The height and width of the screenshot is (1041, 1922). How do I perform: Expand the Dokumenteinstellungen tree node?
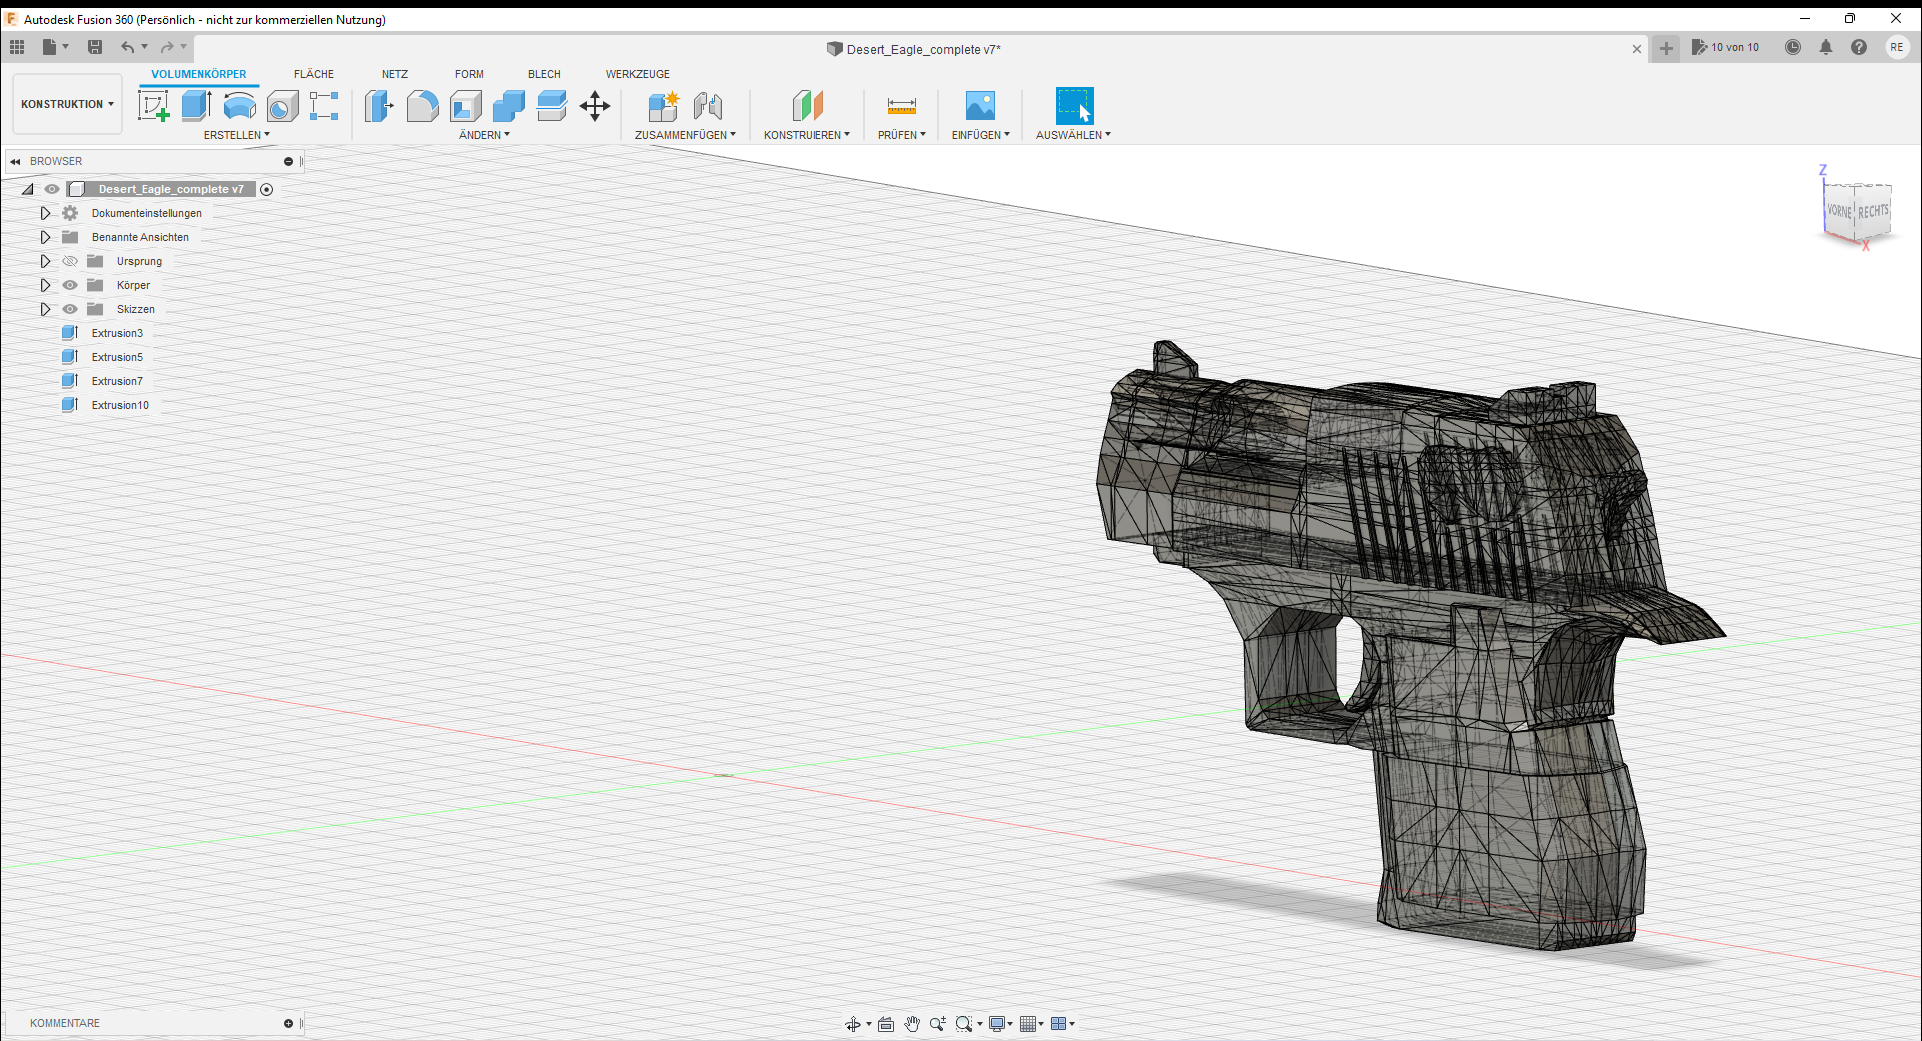[45, 213]
